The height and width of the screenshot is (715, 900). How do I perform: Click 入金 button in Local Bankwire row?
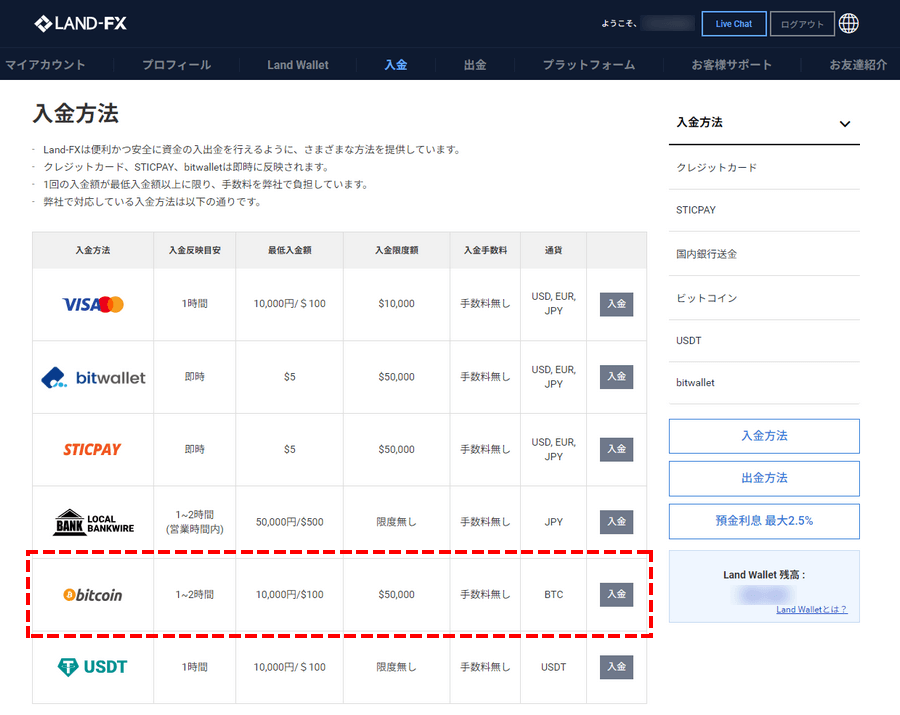tap(616, 522)
